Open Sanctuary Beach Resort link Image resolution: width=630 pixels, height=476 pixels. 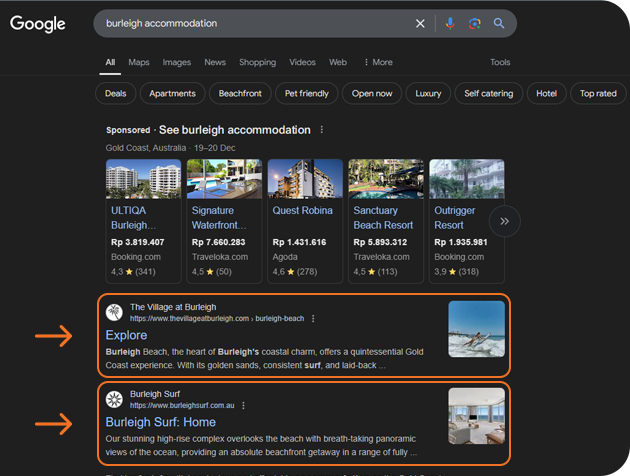click(x=383, y=218)
